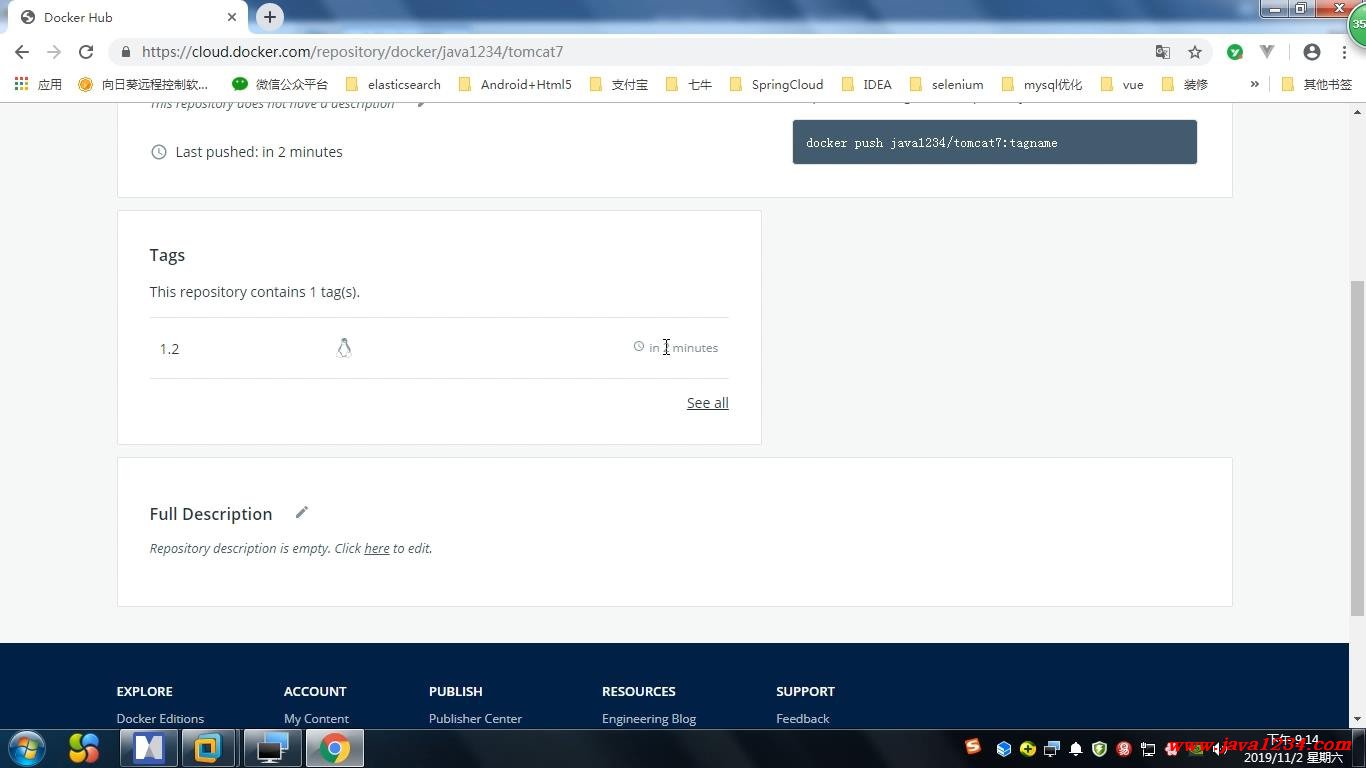Open the selenium bookmark folder
Image resolution: width=1366 pixels, height=768 pixels.
coord(946,84)
